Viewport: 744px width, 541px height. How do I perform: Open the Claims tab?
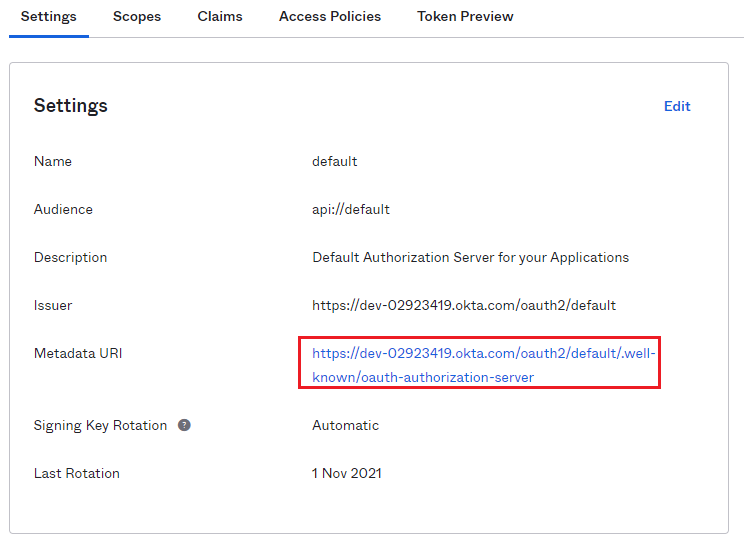tap(220, 17)
